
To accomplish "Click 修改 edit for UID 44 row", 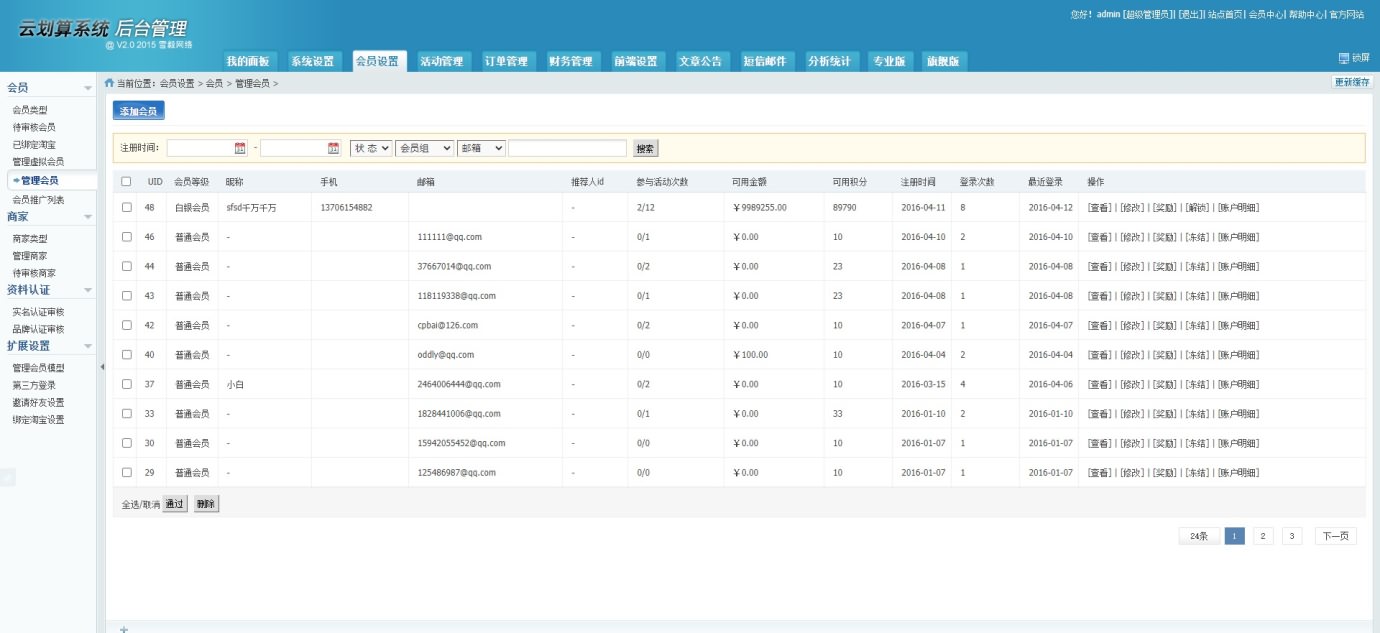I will click(1131, 267).
